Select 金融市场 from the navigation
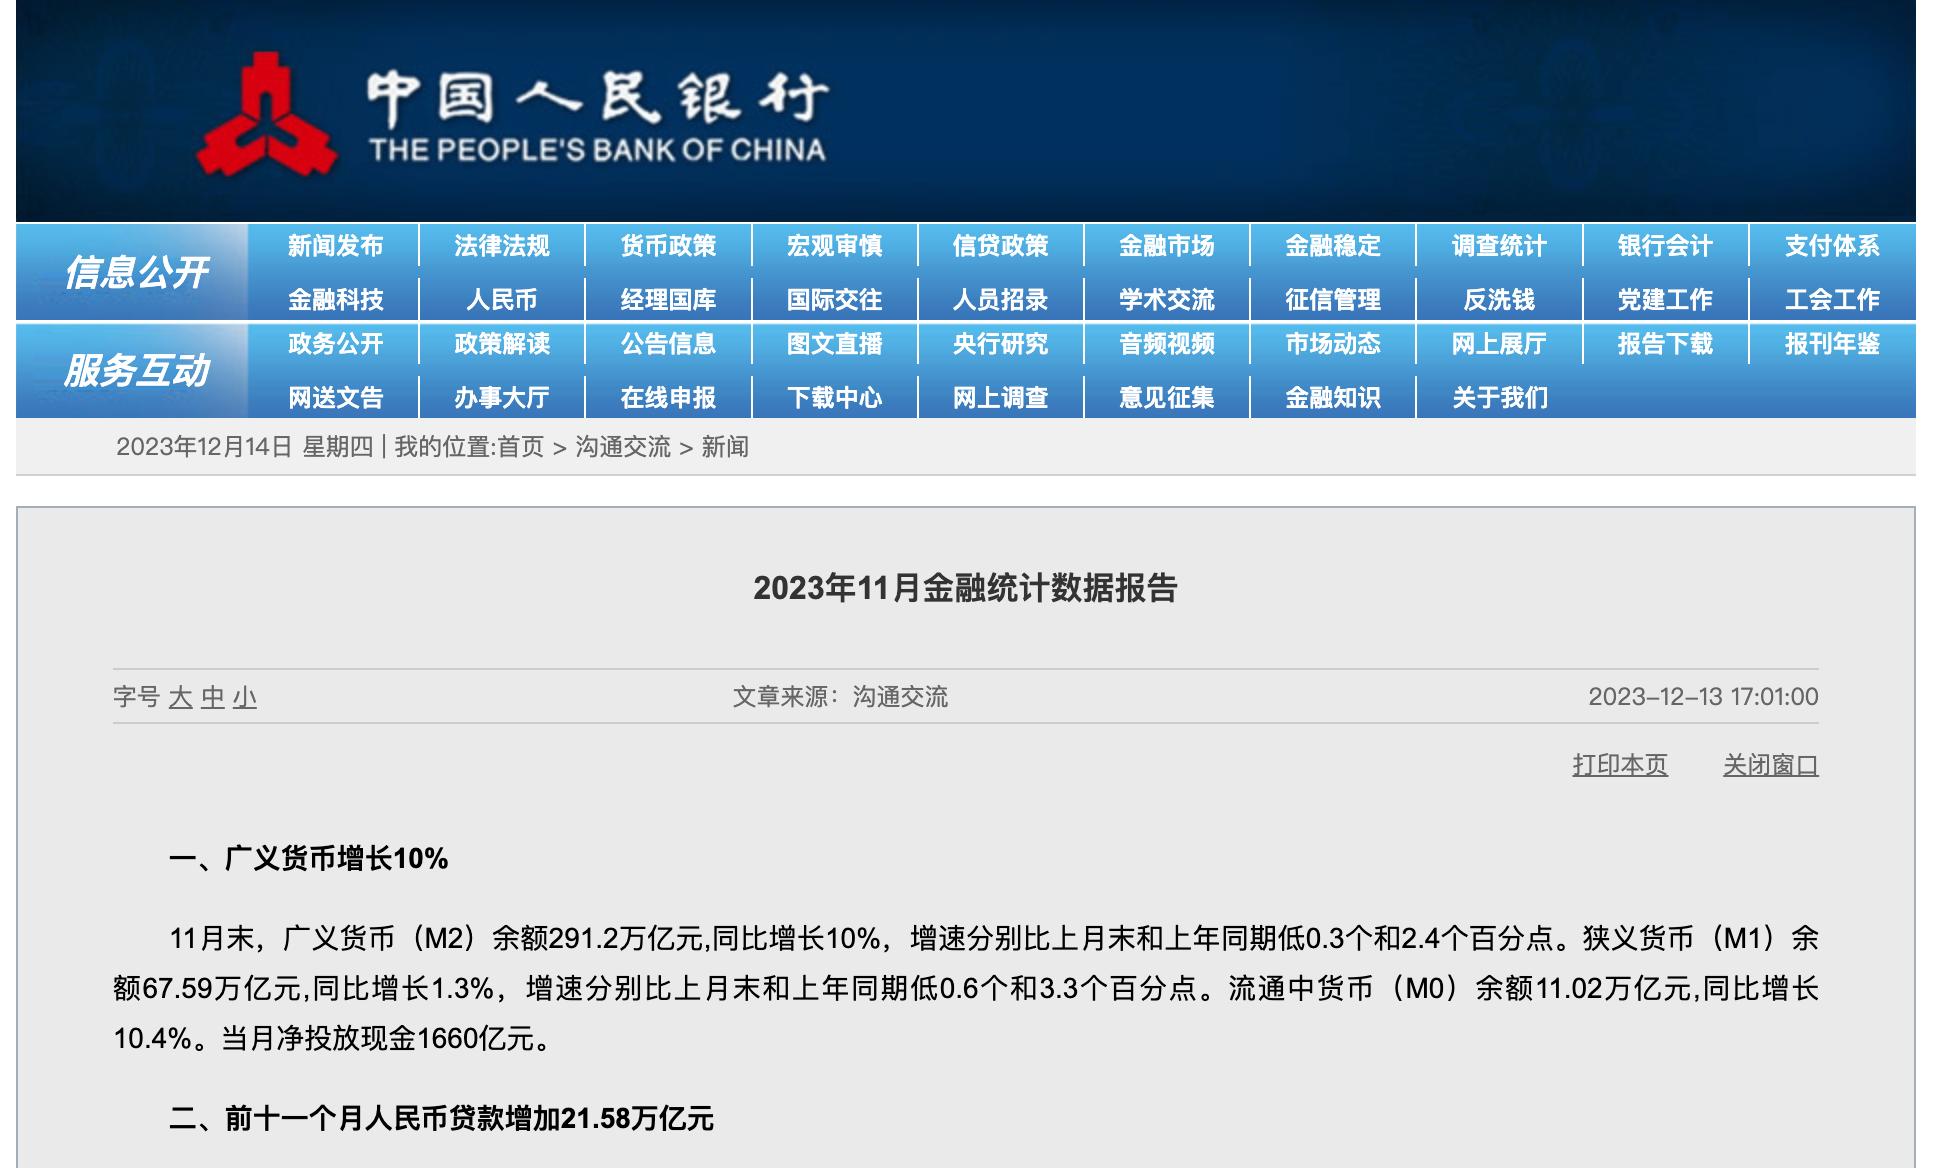Image resolution: width=1944 pixels, height=1168 pixels. 1168,246
